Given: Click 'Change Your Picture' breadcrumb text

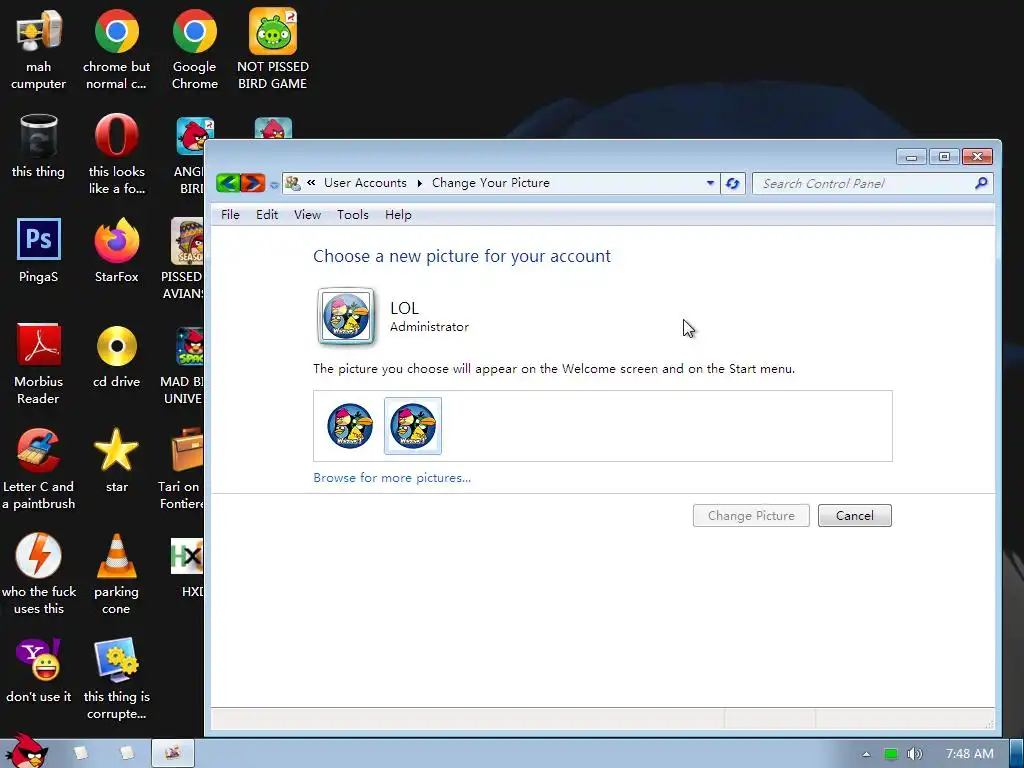Looking at the screenshot, I should point(490,183).
